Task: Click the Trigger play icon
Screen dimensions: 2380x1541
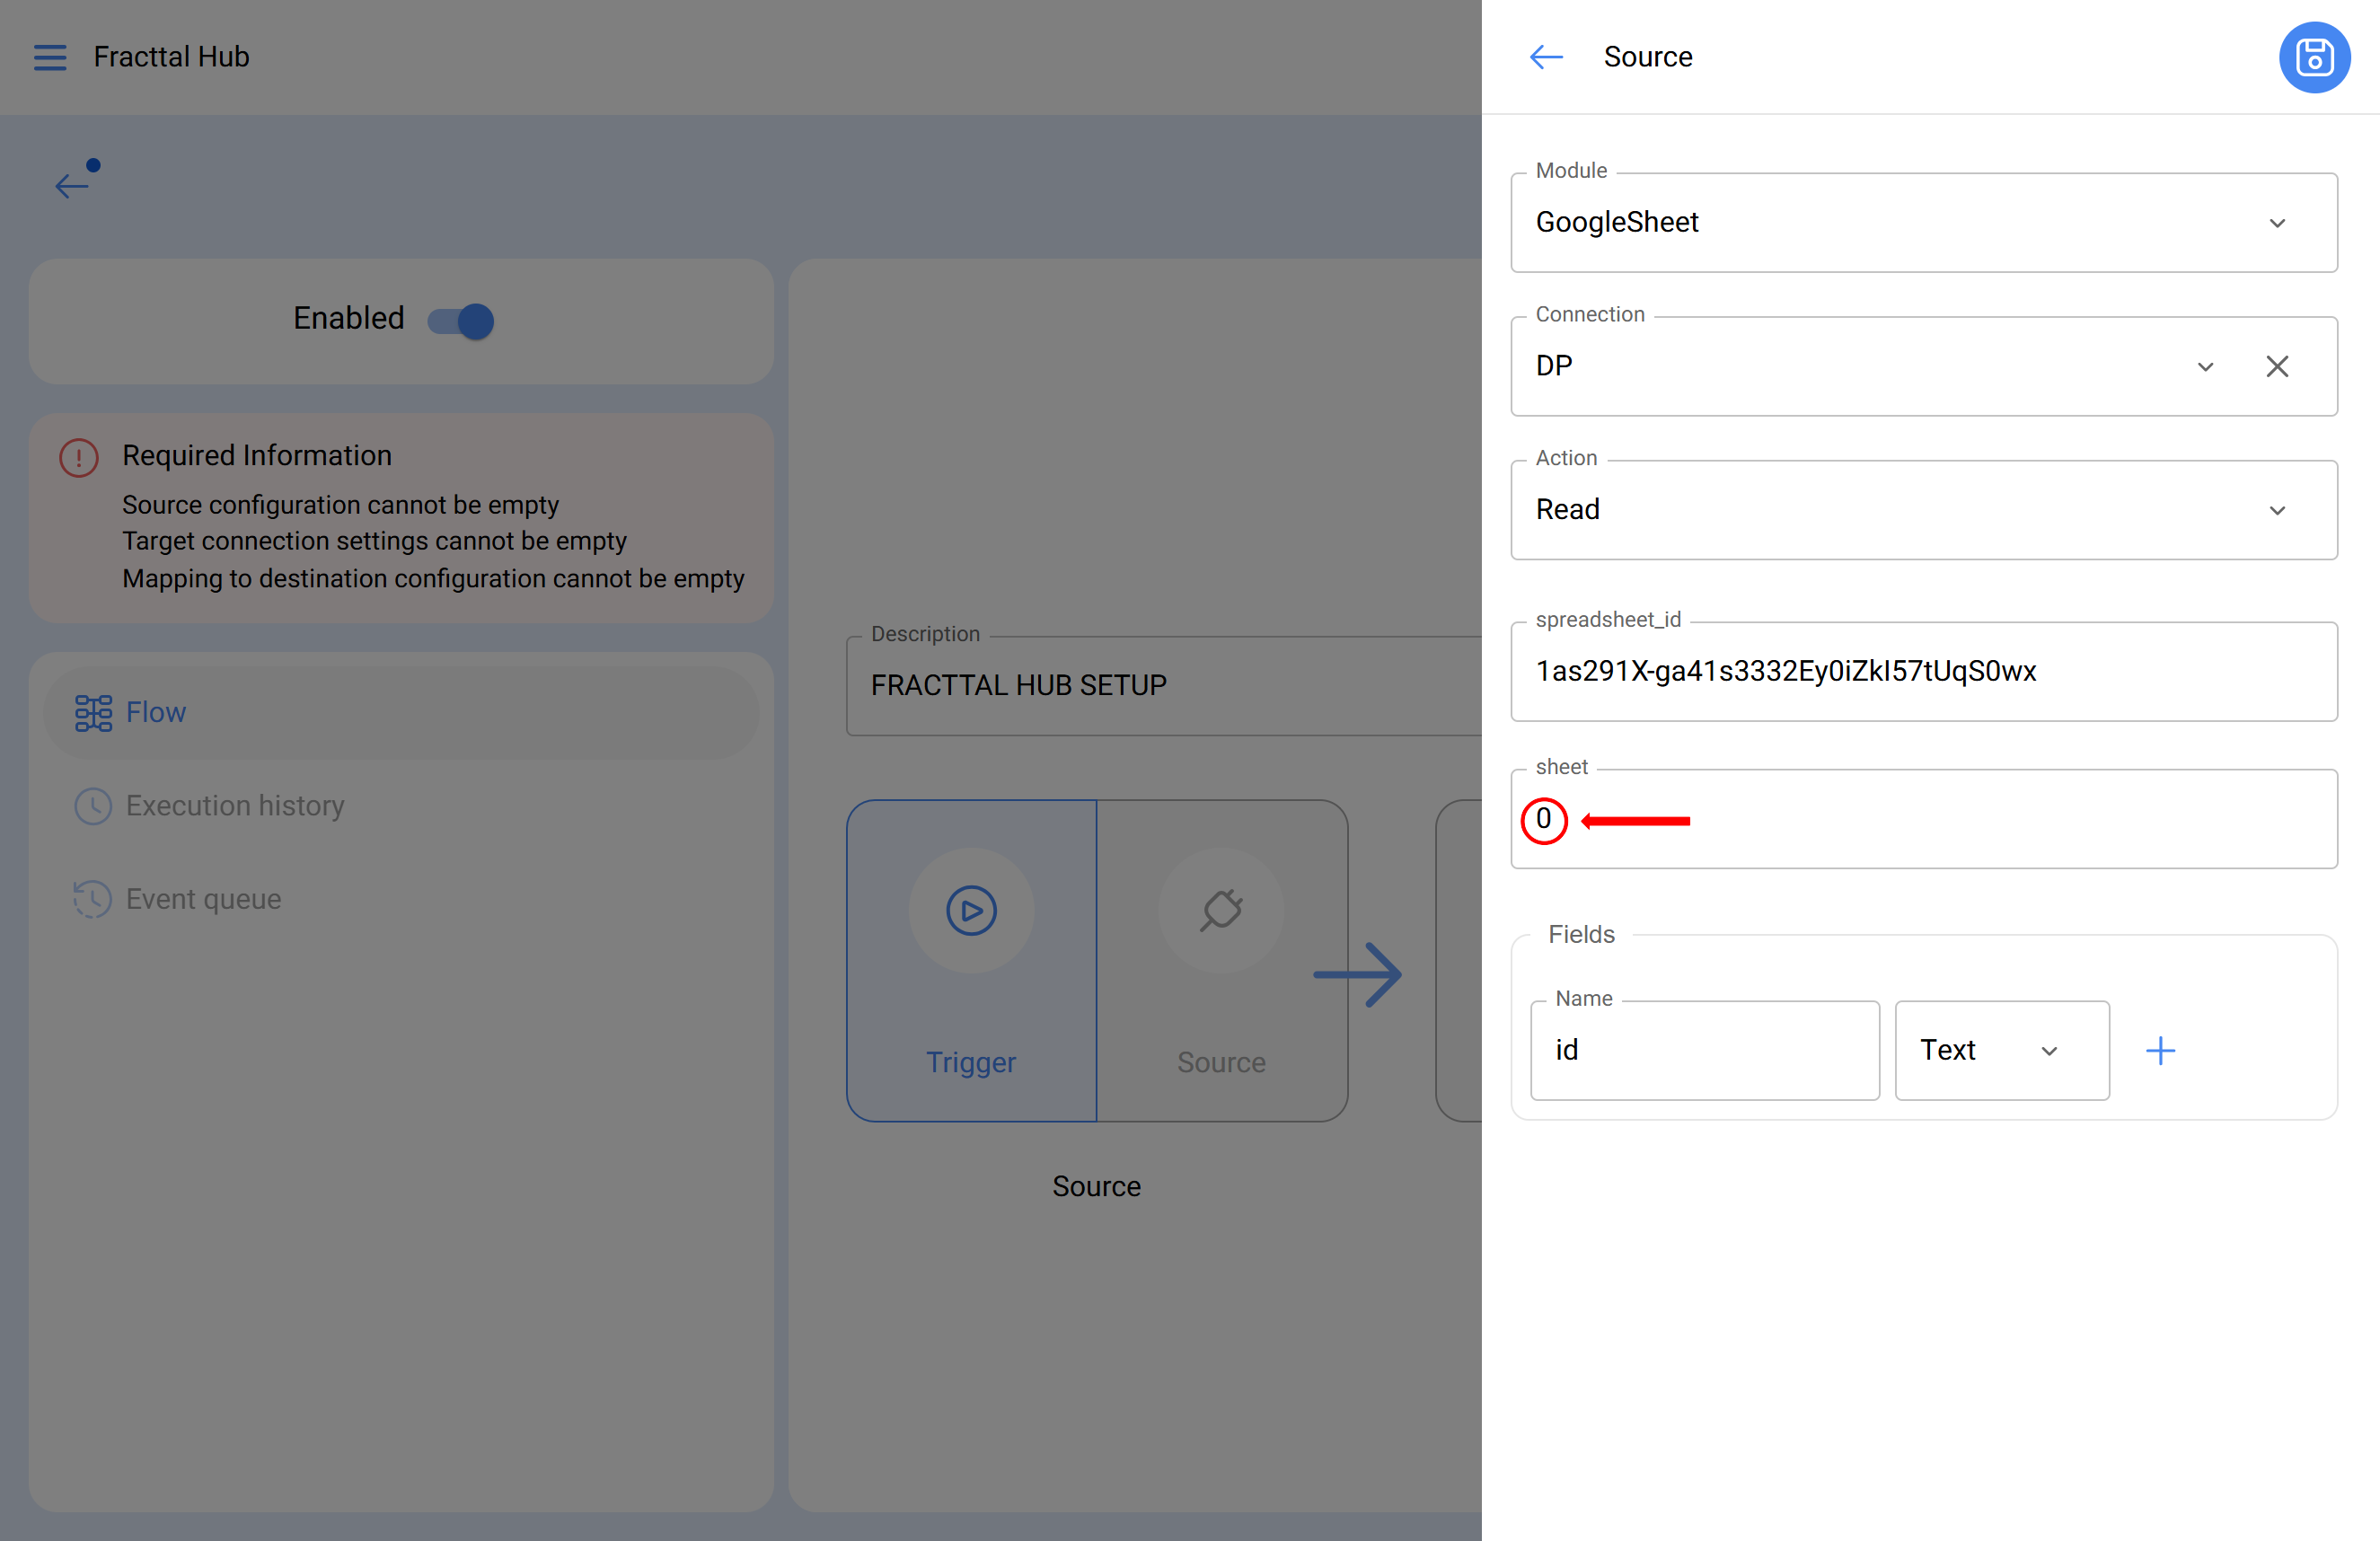Action: coord(971,910)
